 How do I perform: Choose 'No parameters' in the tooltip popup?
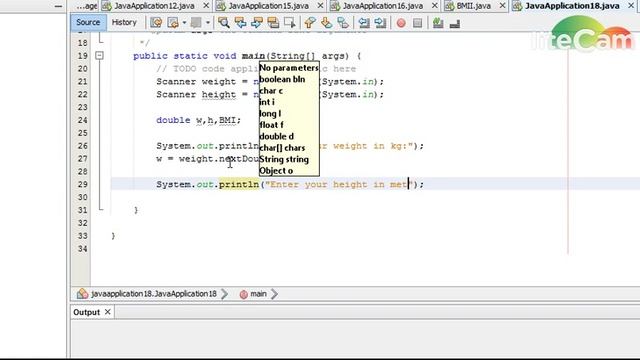[289, 68]
